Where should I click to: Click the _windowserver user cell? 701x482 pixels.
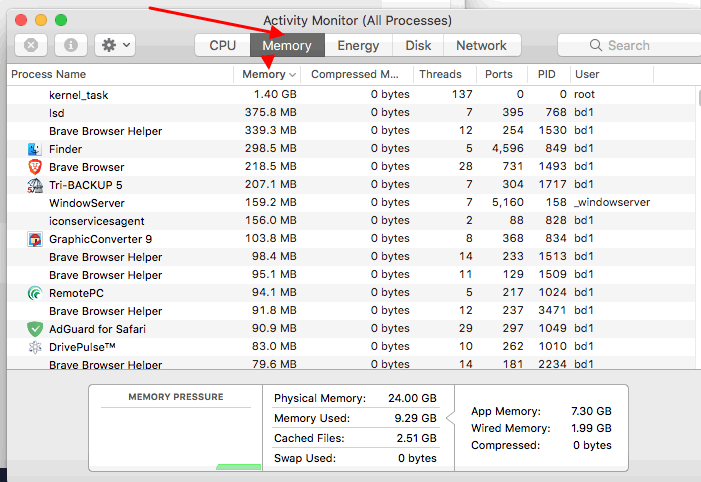pyautogui.click(x=612, y=202)
